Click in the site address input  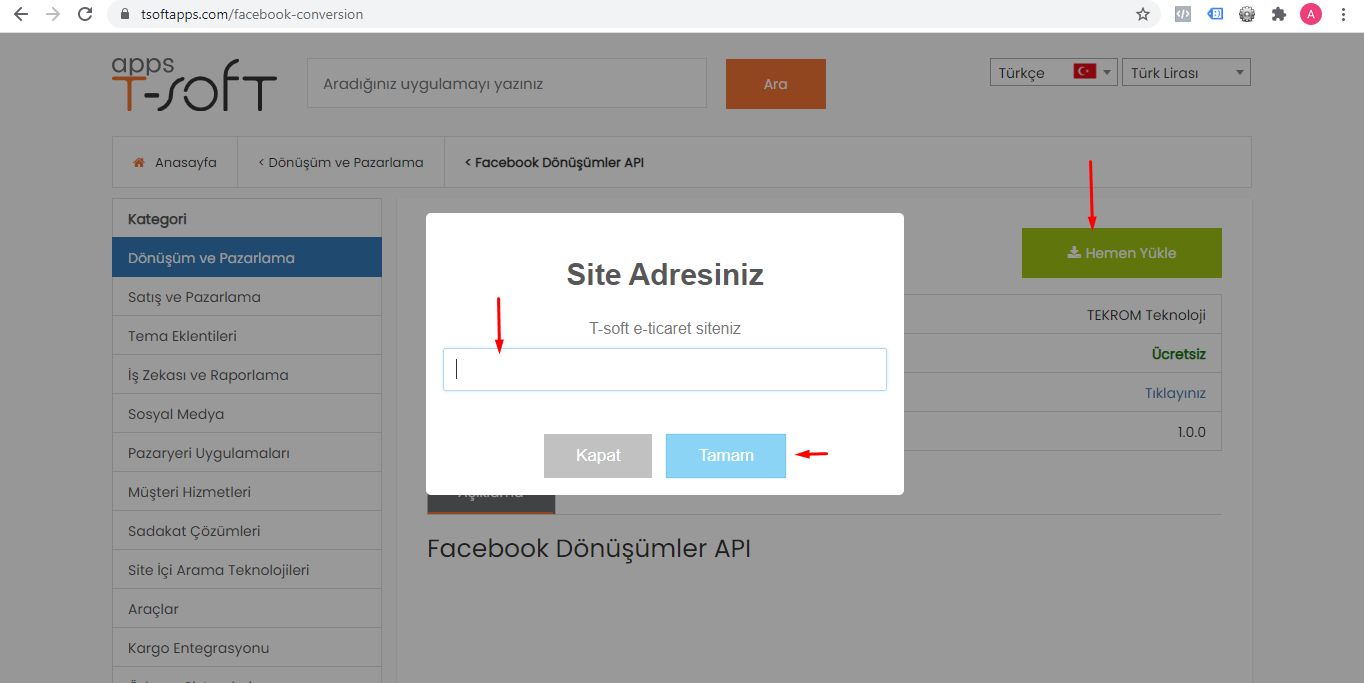pos(665,369)
